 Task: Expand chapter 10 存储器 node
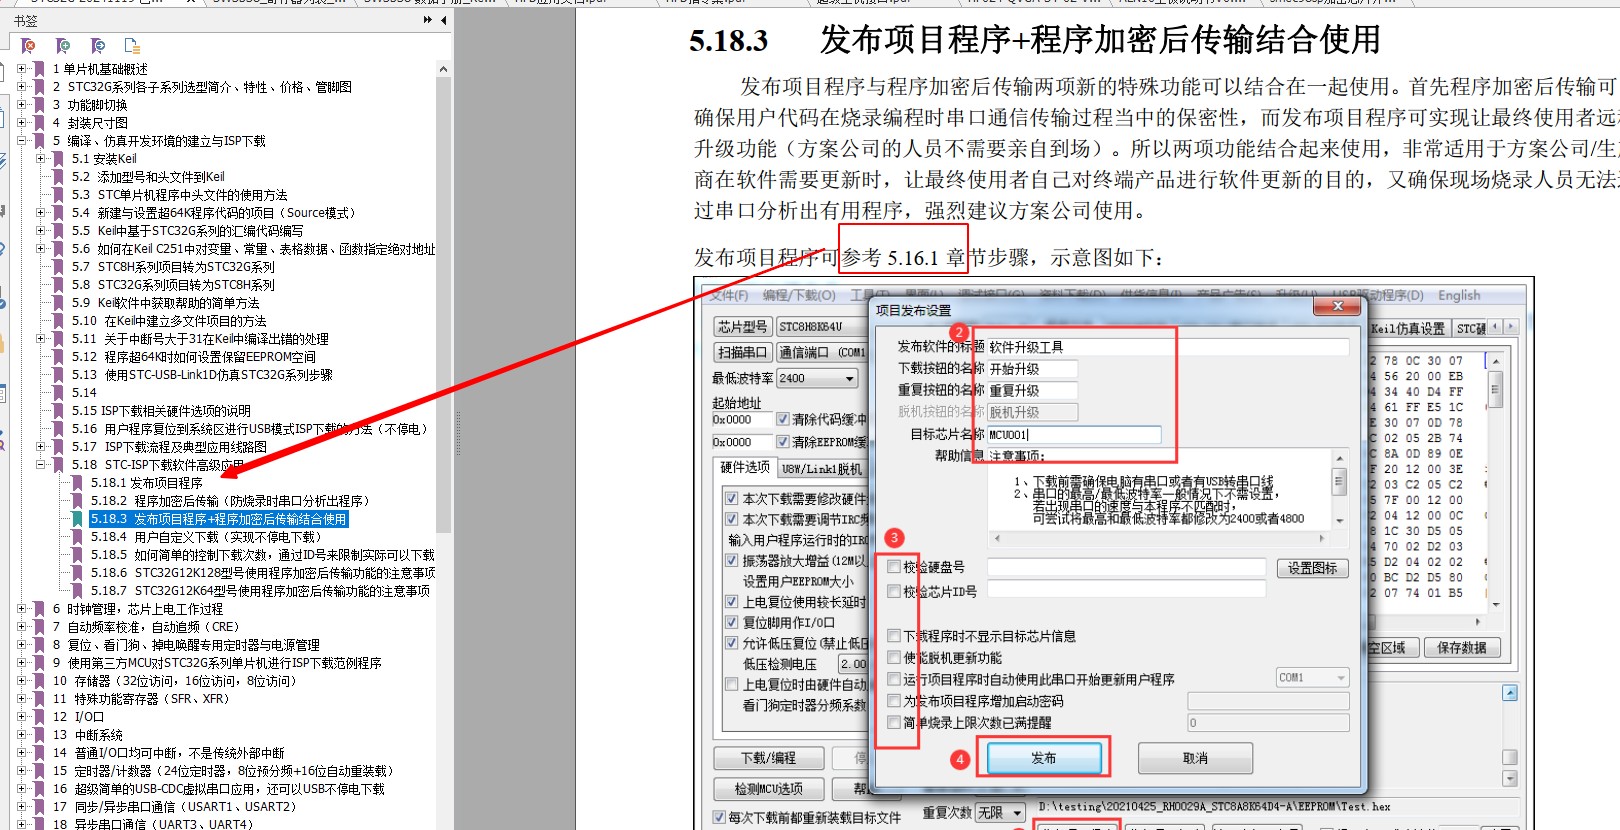click(x=22, y=681)
